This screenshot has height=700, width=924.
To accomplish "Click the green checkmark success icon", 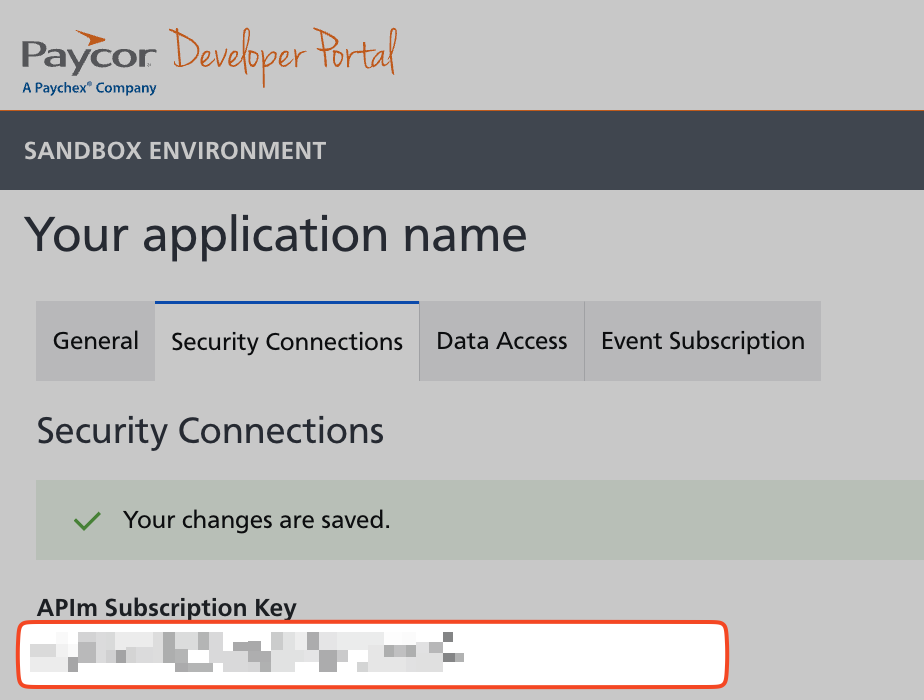I will 88,521.
